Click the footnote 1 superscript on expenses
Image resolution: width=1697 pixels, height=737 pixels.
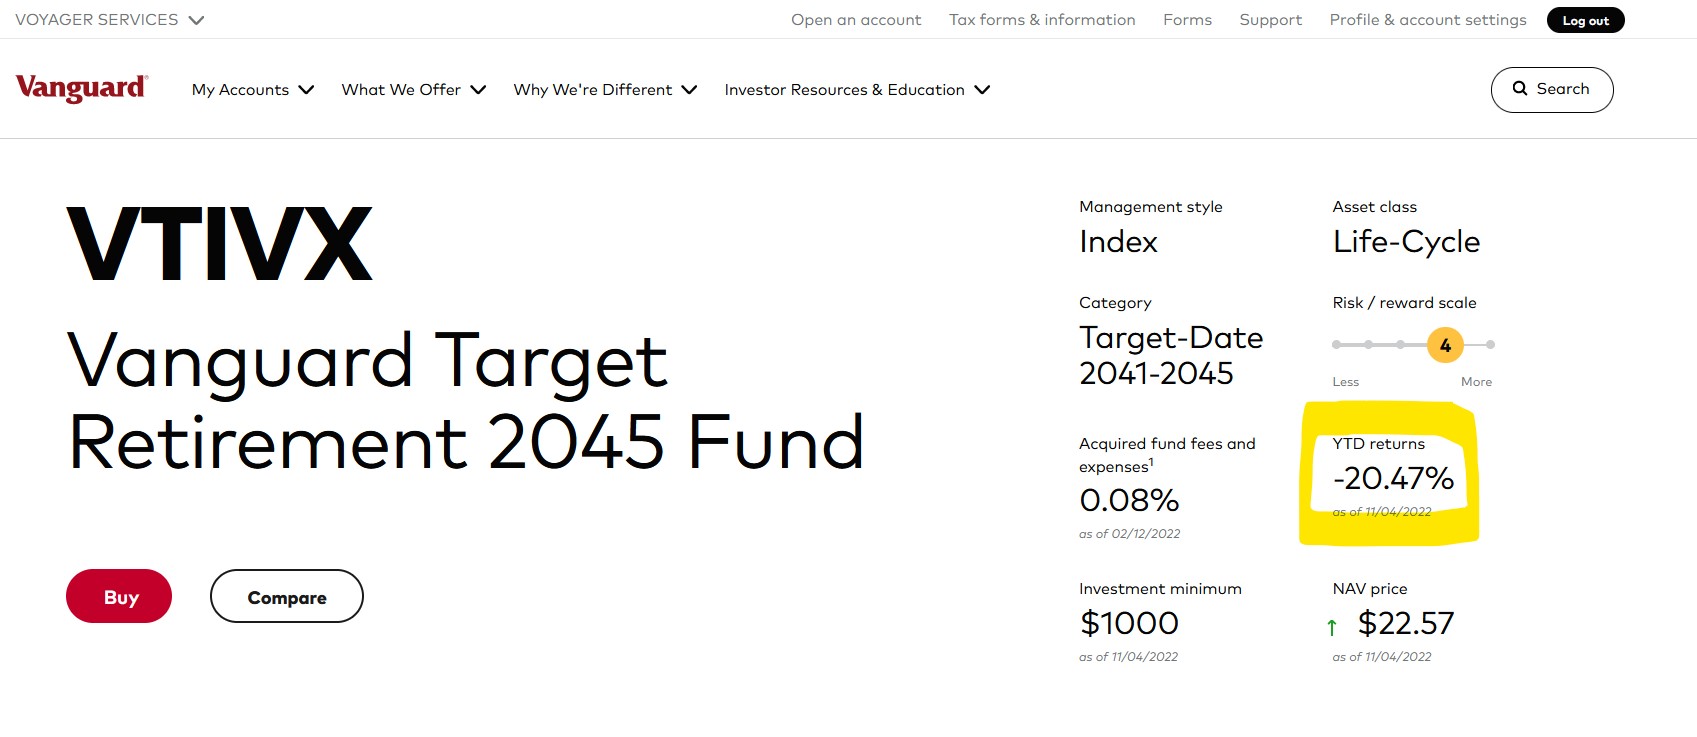coord(1151,462)
